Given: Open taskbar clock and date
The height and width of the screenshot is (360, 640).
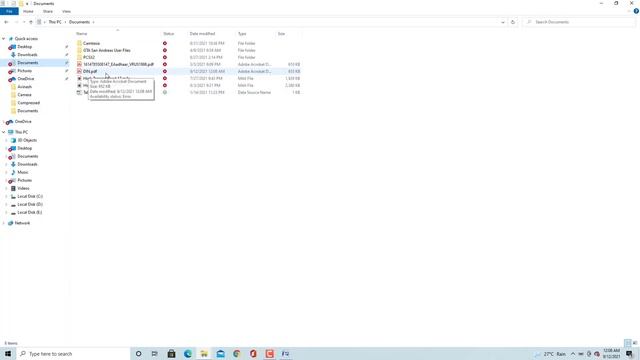Looking at the screenshot, I should tap(611, 353).
